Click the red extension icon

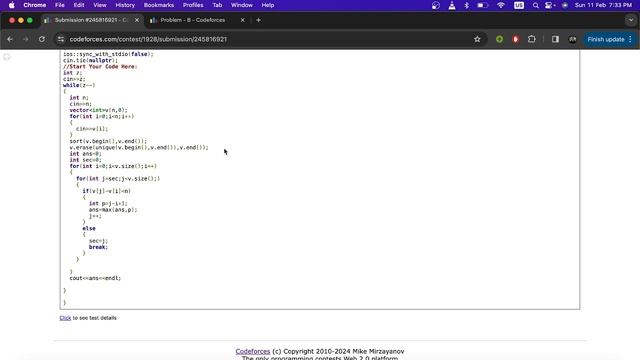(516, 39)
